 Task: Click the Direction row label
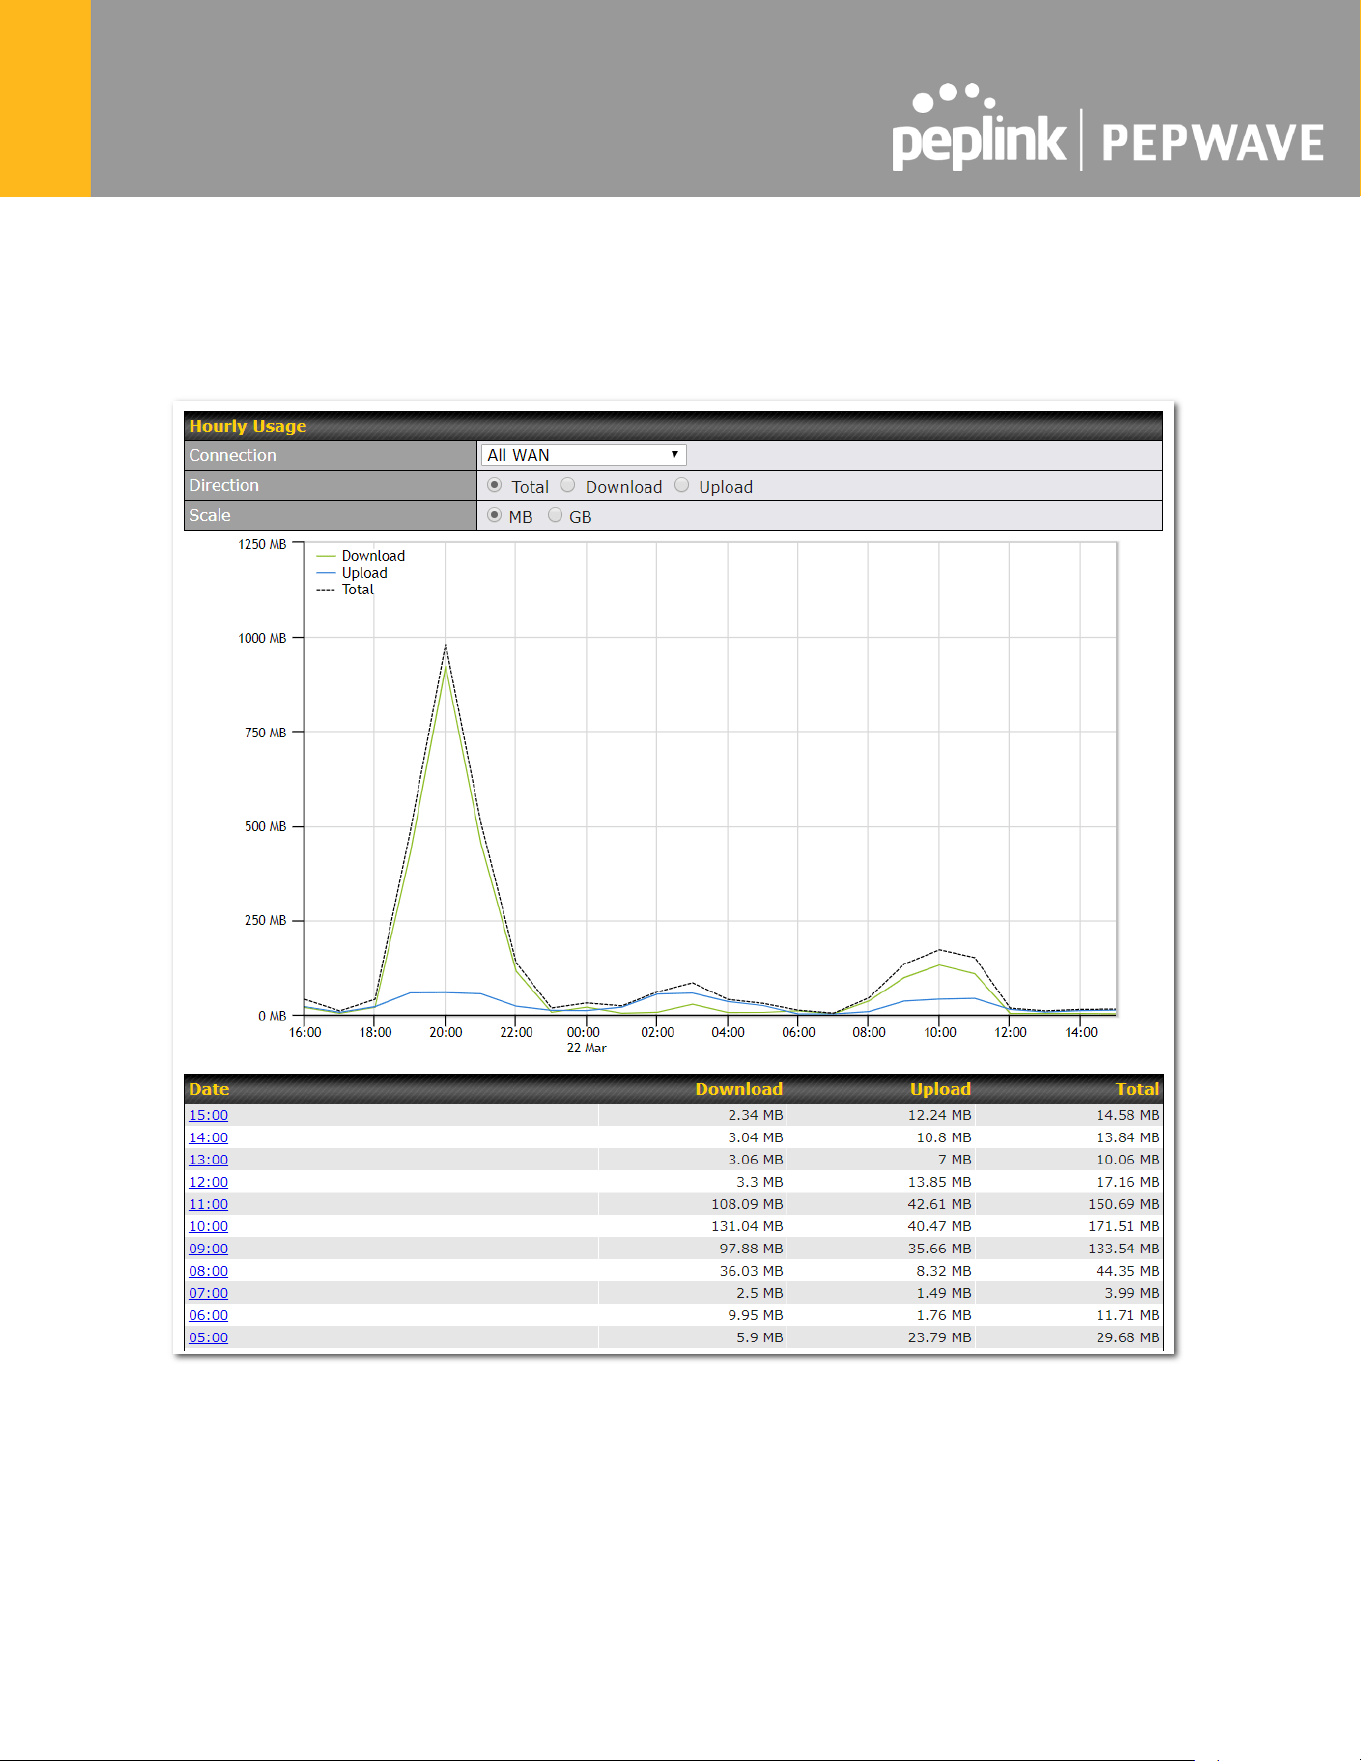point(224,485)
